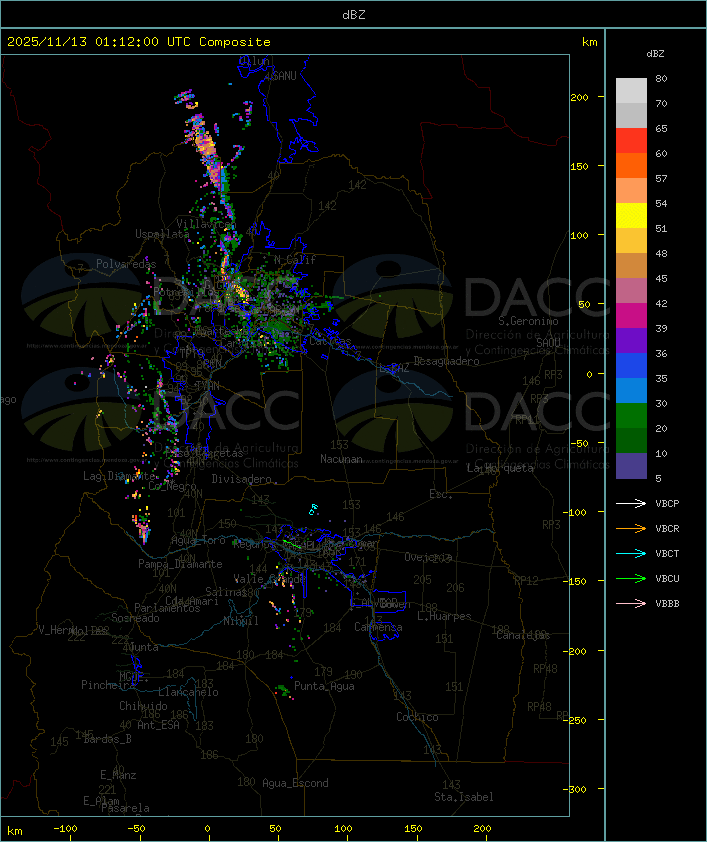Click the 45 value on the color scale

(x=661, y=278)
